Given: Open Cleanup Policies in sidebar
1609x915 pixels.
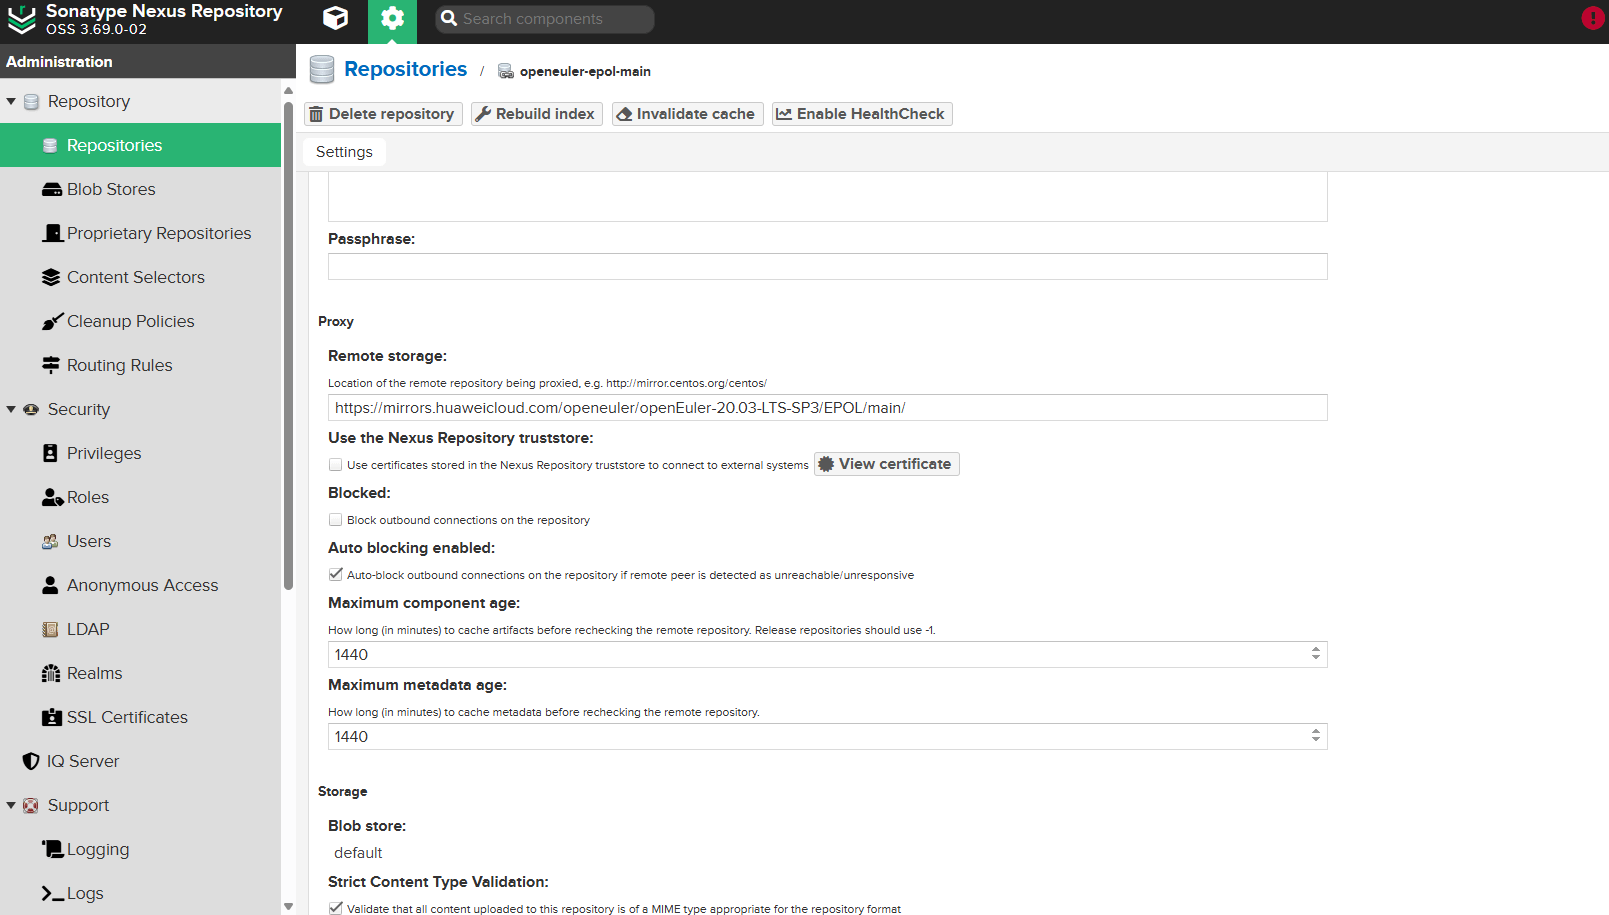Looking at the screenshot, I should (130, 321).
